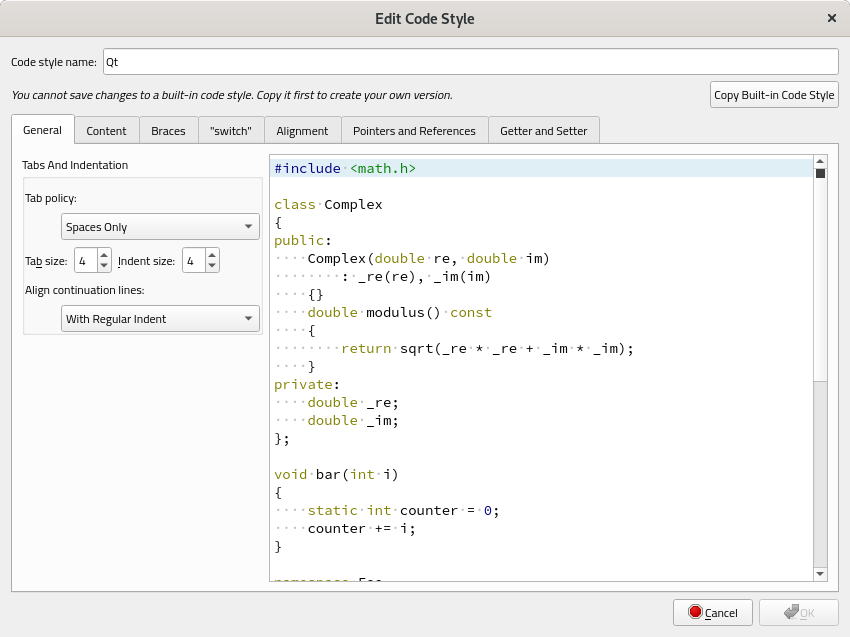Increase Indent size with up arrow
Screen dimensions: 850x637
pos(212,255)
